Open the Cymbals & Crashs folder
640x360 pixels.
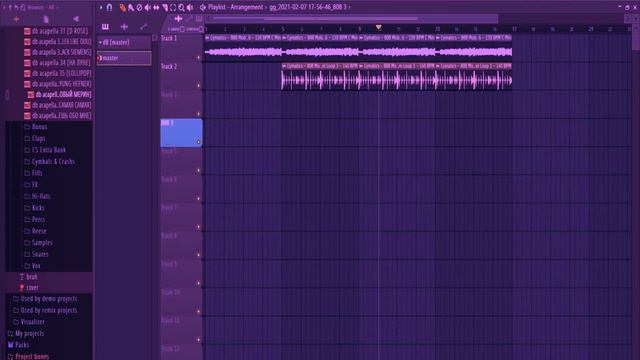point(49,162)
